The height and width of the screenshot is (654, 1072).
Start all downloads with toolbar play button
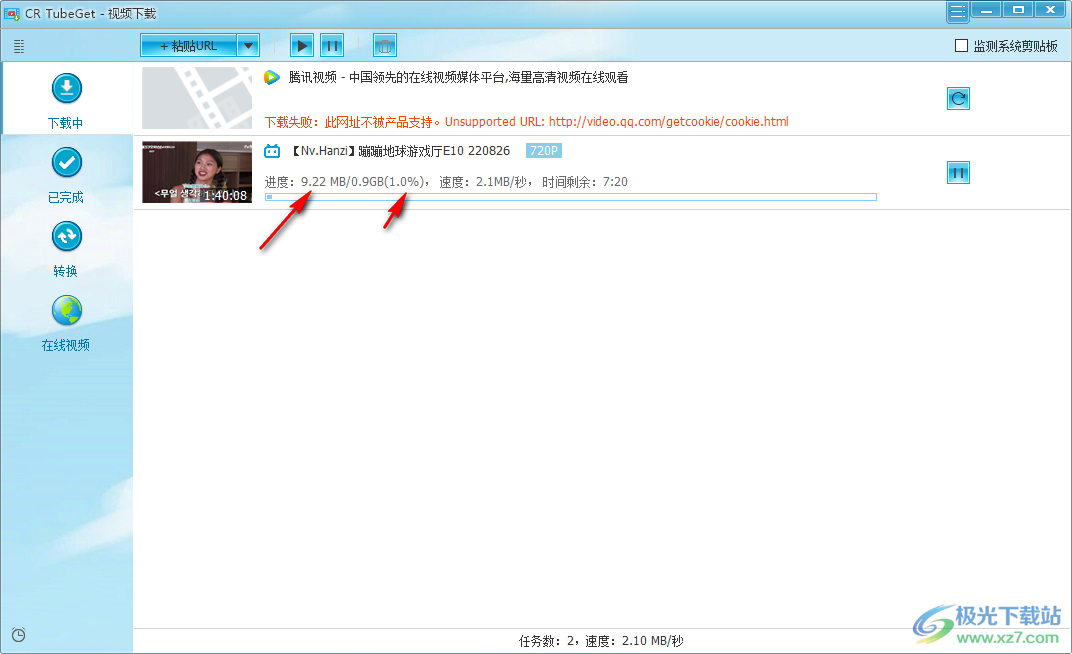click(302, 46)
